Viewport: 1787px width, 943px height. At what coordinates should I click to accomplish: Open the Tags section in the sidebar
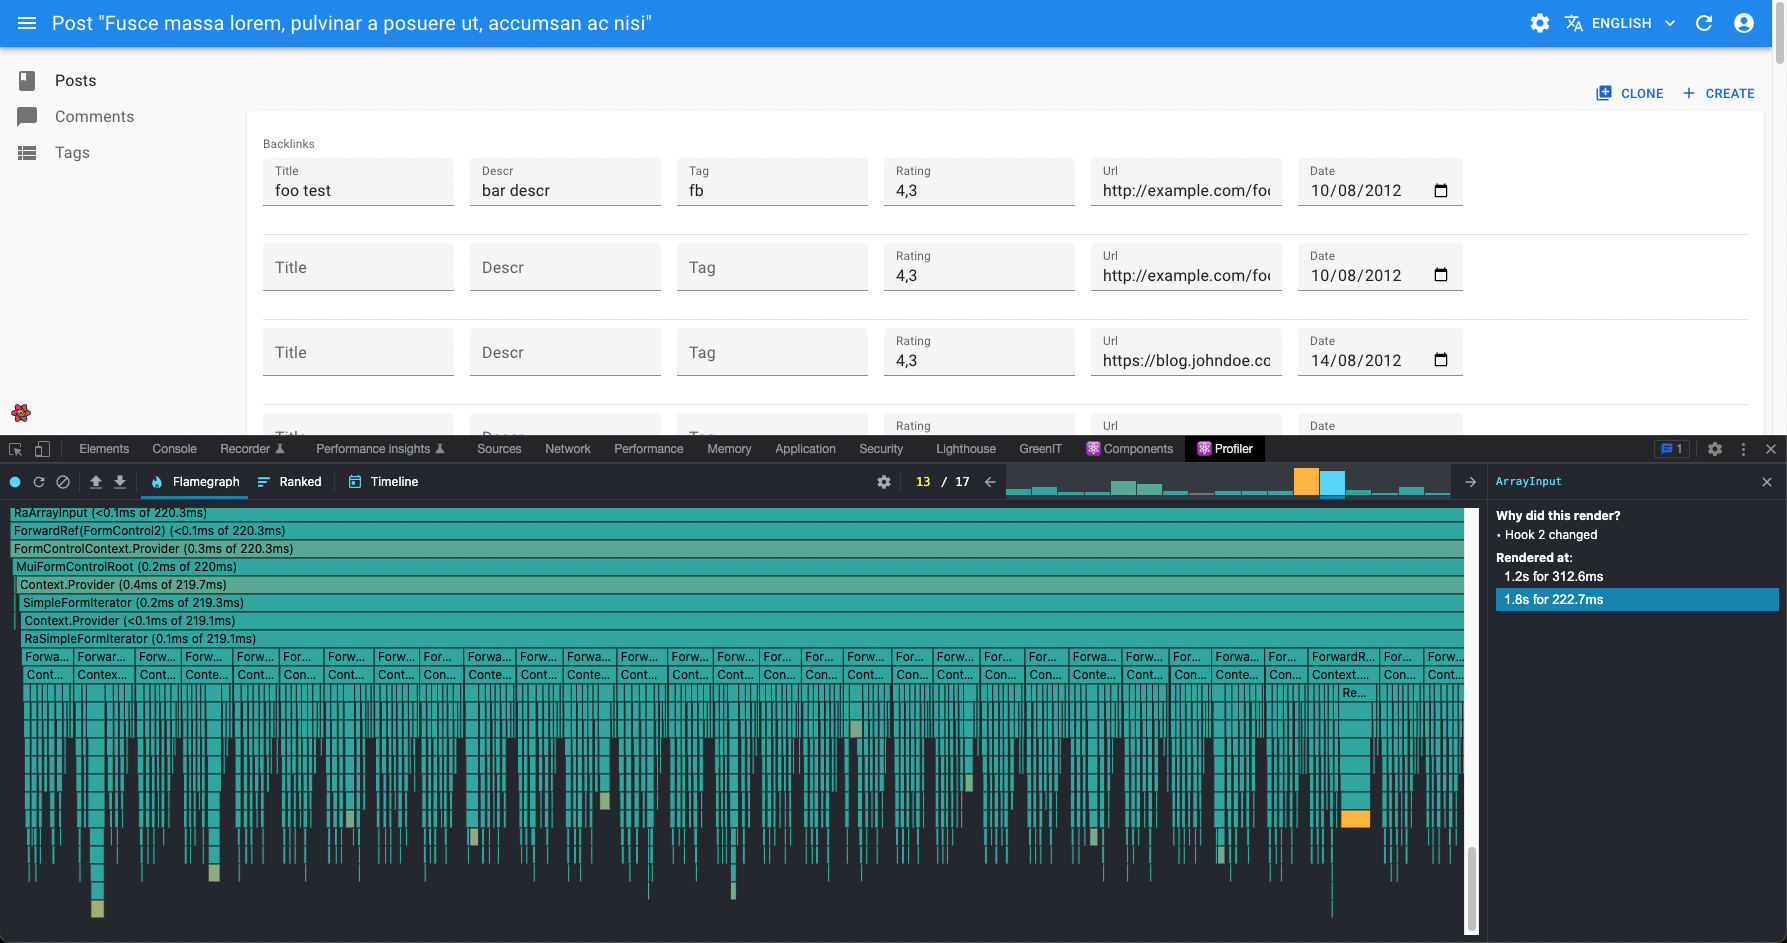point(71,152)
